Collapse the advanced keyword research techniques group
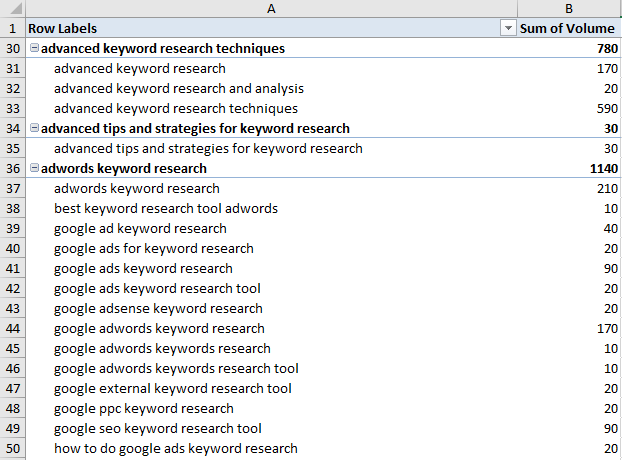The image size is (622, 460). (35, 48)
